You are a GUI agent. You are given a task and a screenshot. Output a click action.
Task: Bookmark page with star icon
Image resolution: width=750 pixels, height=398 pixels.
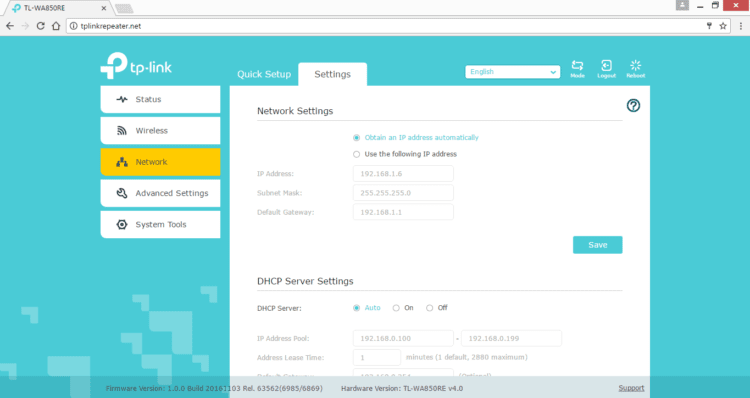(723, 26)
